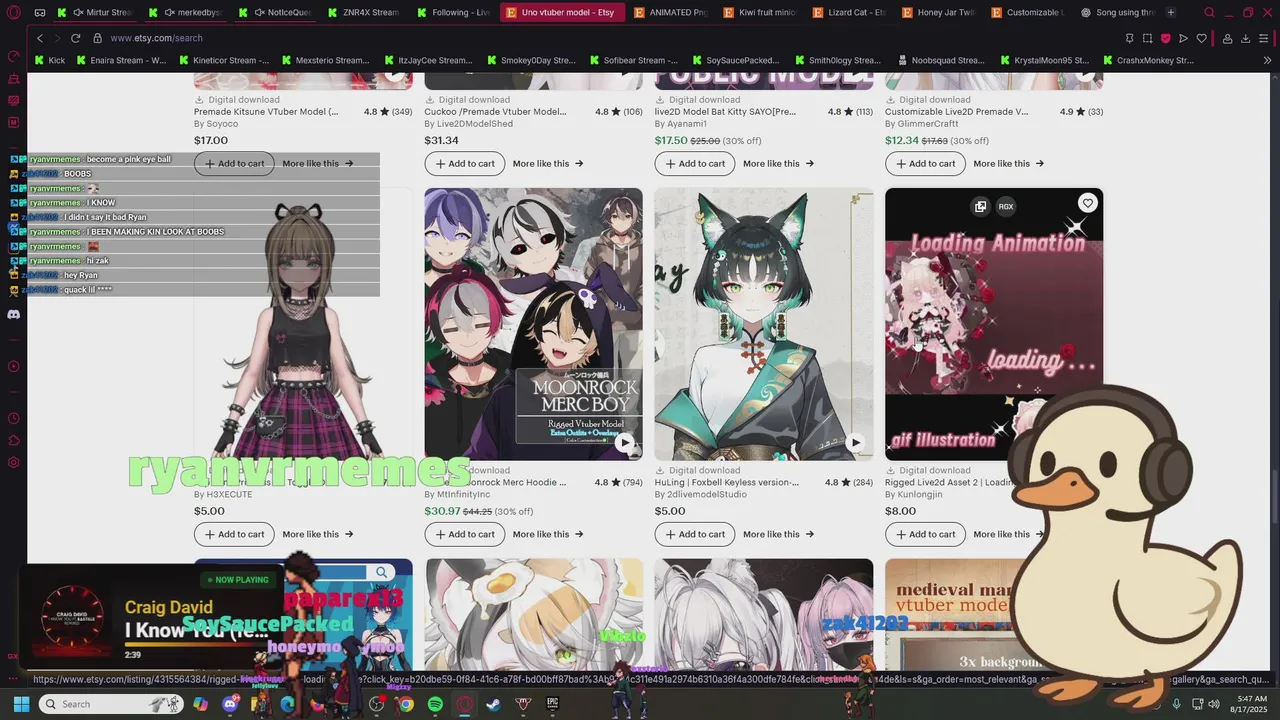Click the heart bookmark icon in address bar toolbar
The width and height of the screenshot is (1280, 720).
point(1202,38)
